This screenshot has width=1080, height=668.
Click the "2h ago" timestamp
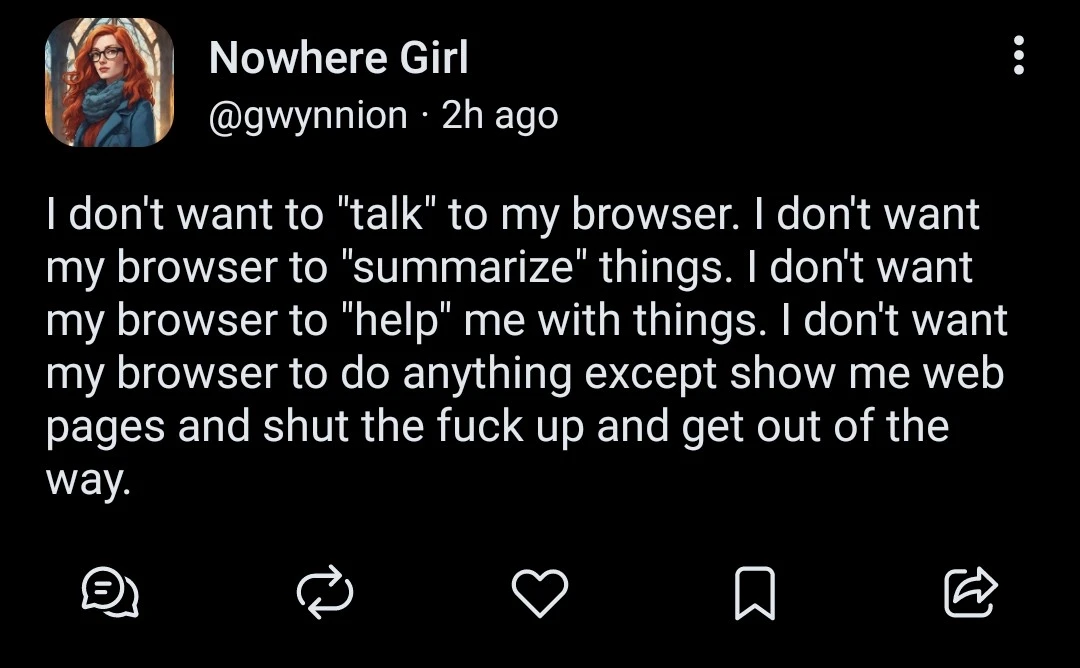click(x=500, y=116)
